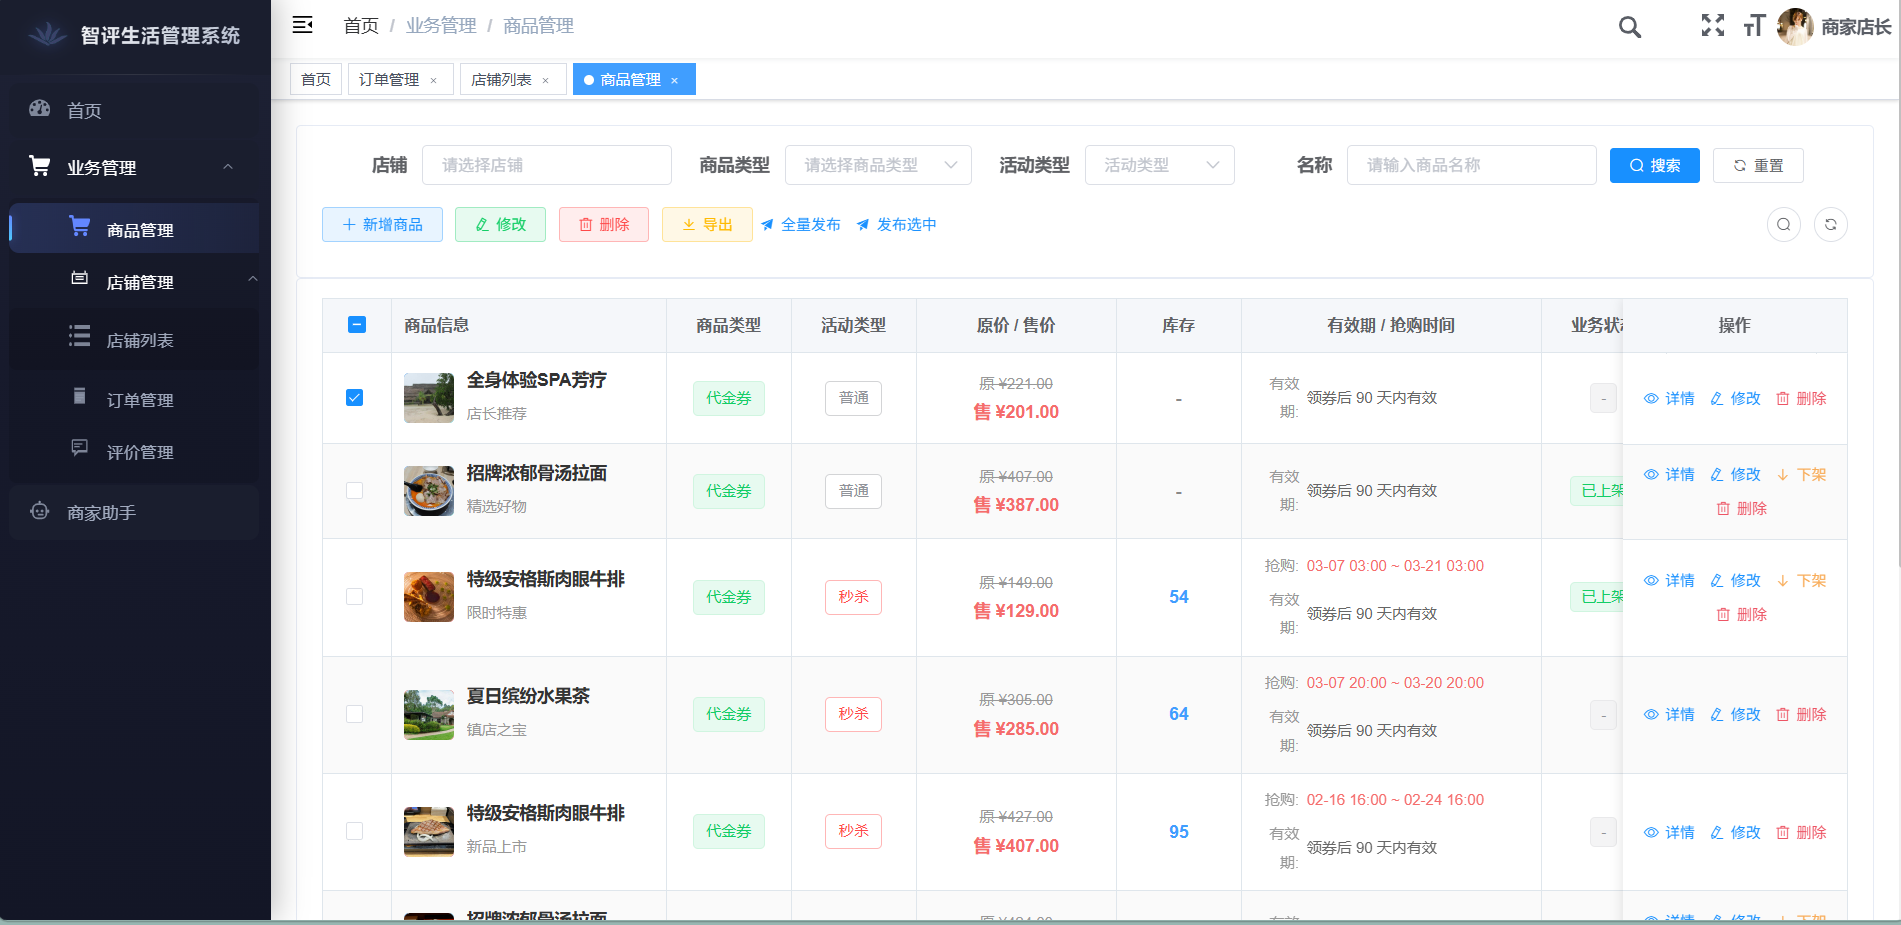Open the 商品类型 dropdown
The width and height of the screenshot is (1901, 925).
click(878, 165)
